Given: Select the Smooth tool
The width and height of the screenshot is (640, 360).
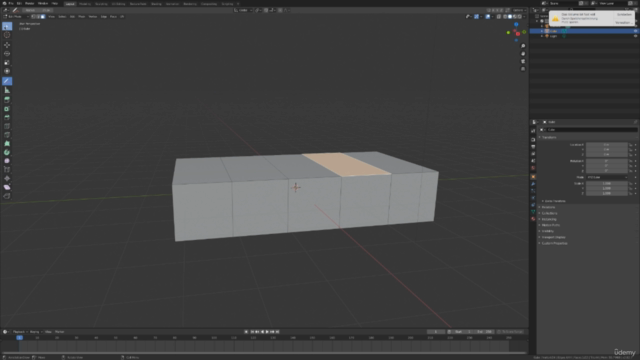Looking at the screenshot, I should (7, 161).
